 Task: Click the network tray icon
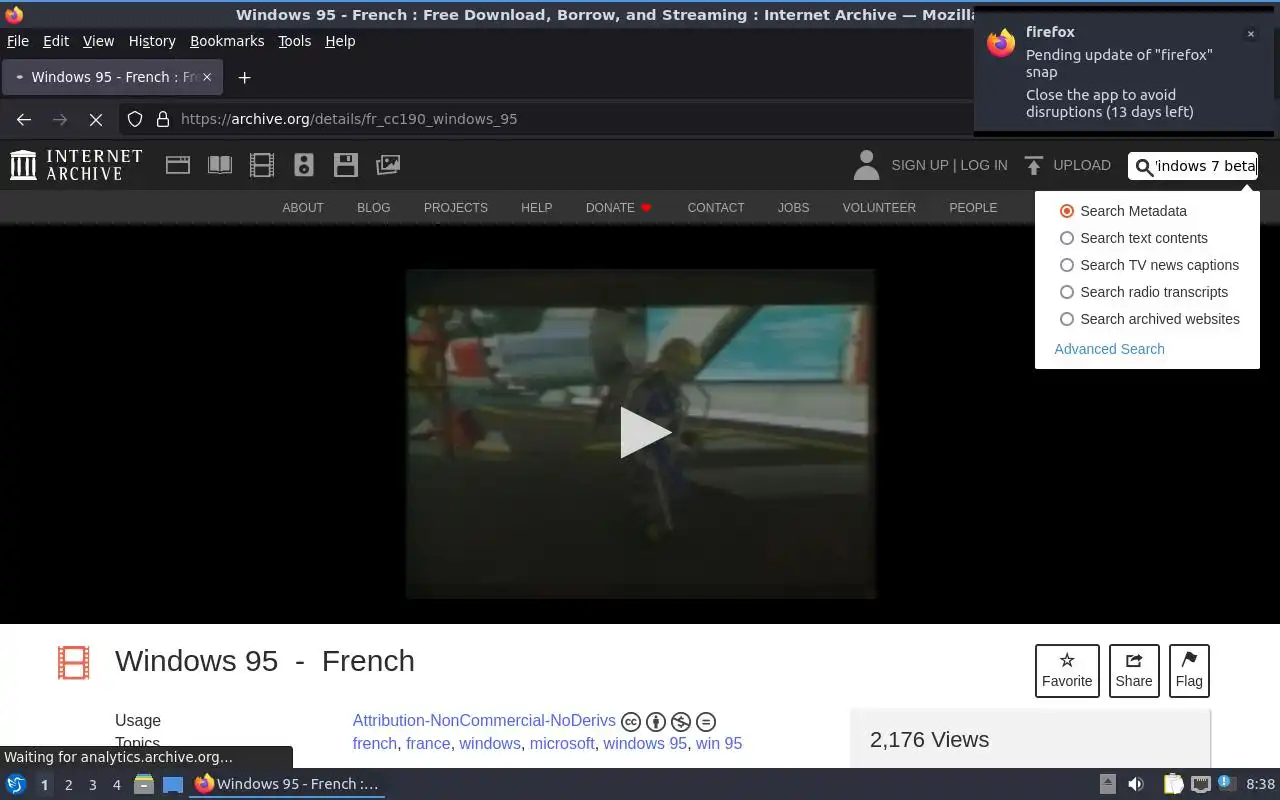(1201, 784)
